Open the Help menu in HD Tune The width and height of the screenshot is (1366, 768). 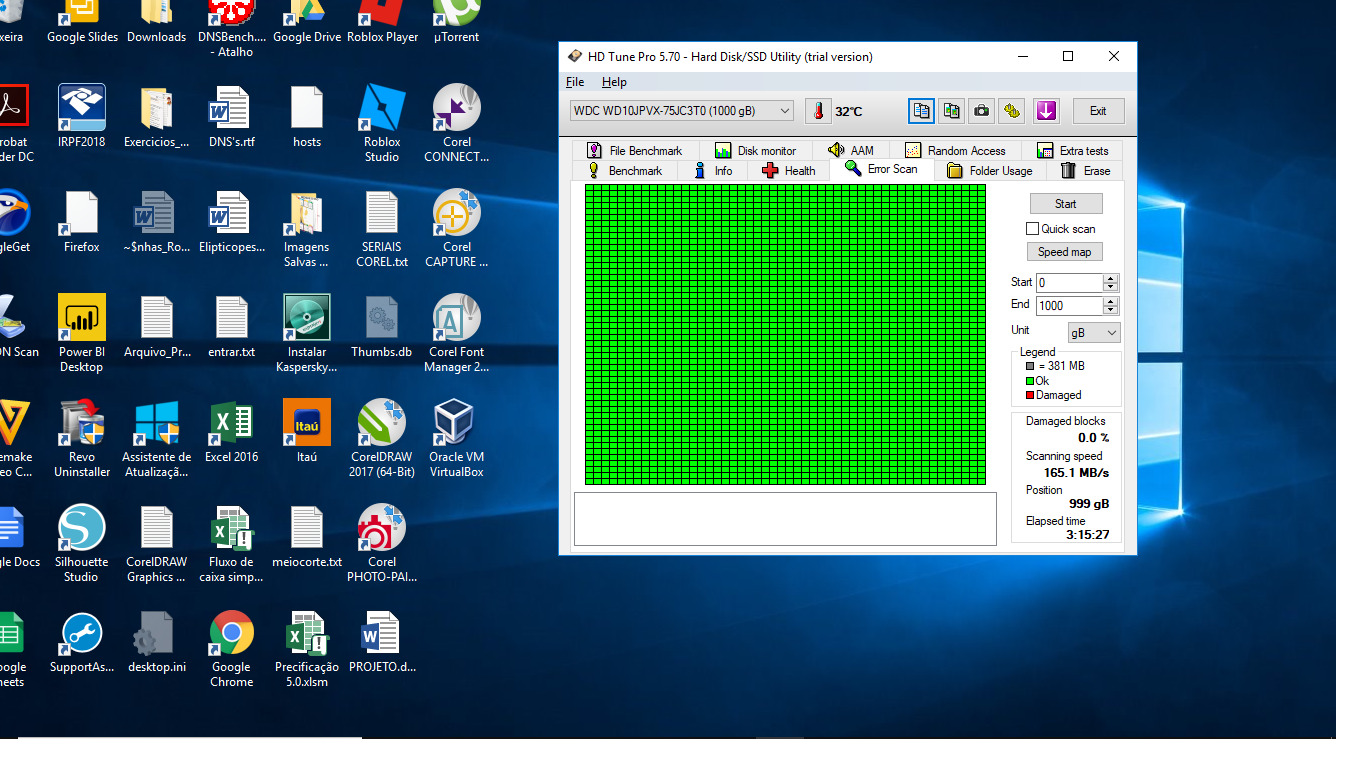(614, 82)
